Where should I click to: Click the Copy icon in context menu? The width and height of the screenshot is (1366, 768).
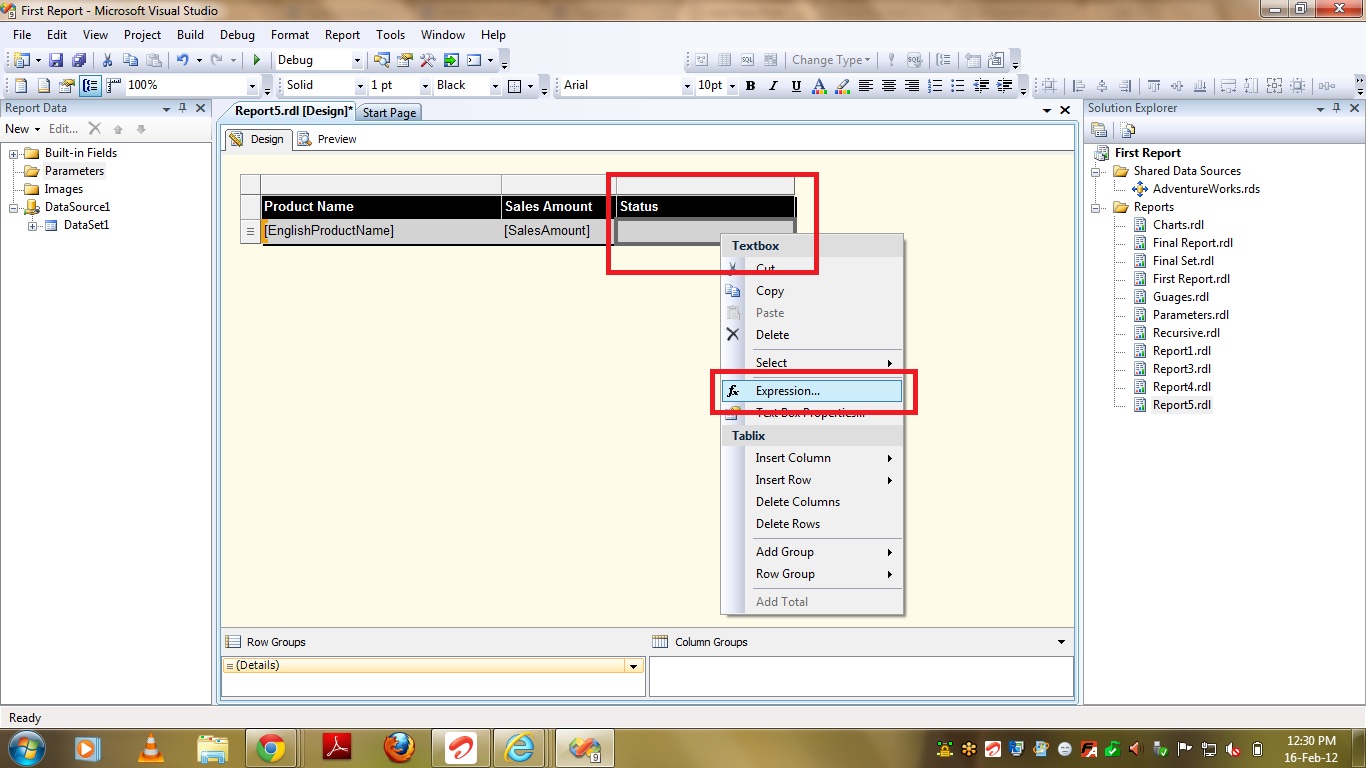point(733,291)
